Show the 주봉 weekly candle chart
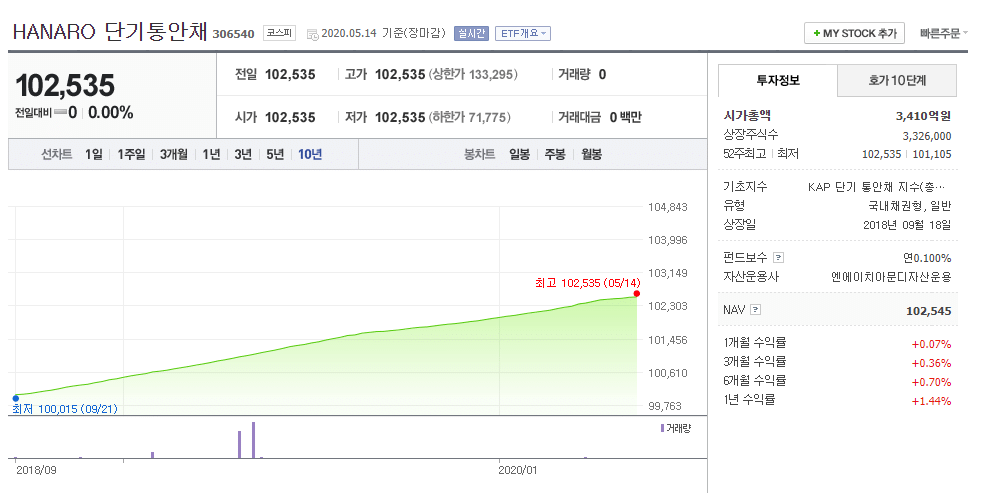994x493 pixels. tap(555, 154)
